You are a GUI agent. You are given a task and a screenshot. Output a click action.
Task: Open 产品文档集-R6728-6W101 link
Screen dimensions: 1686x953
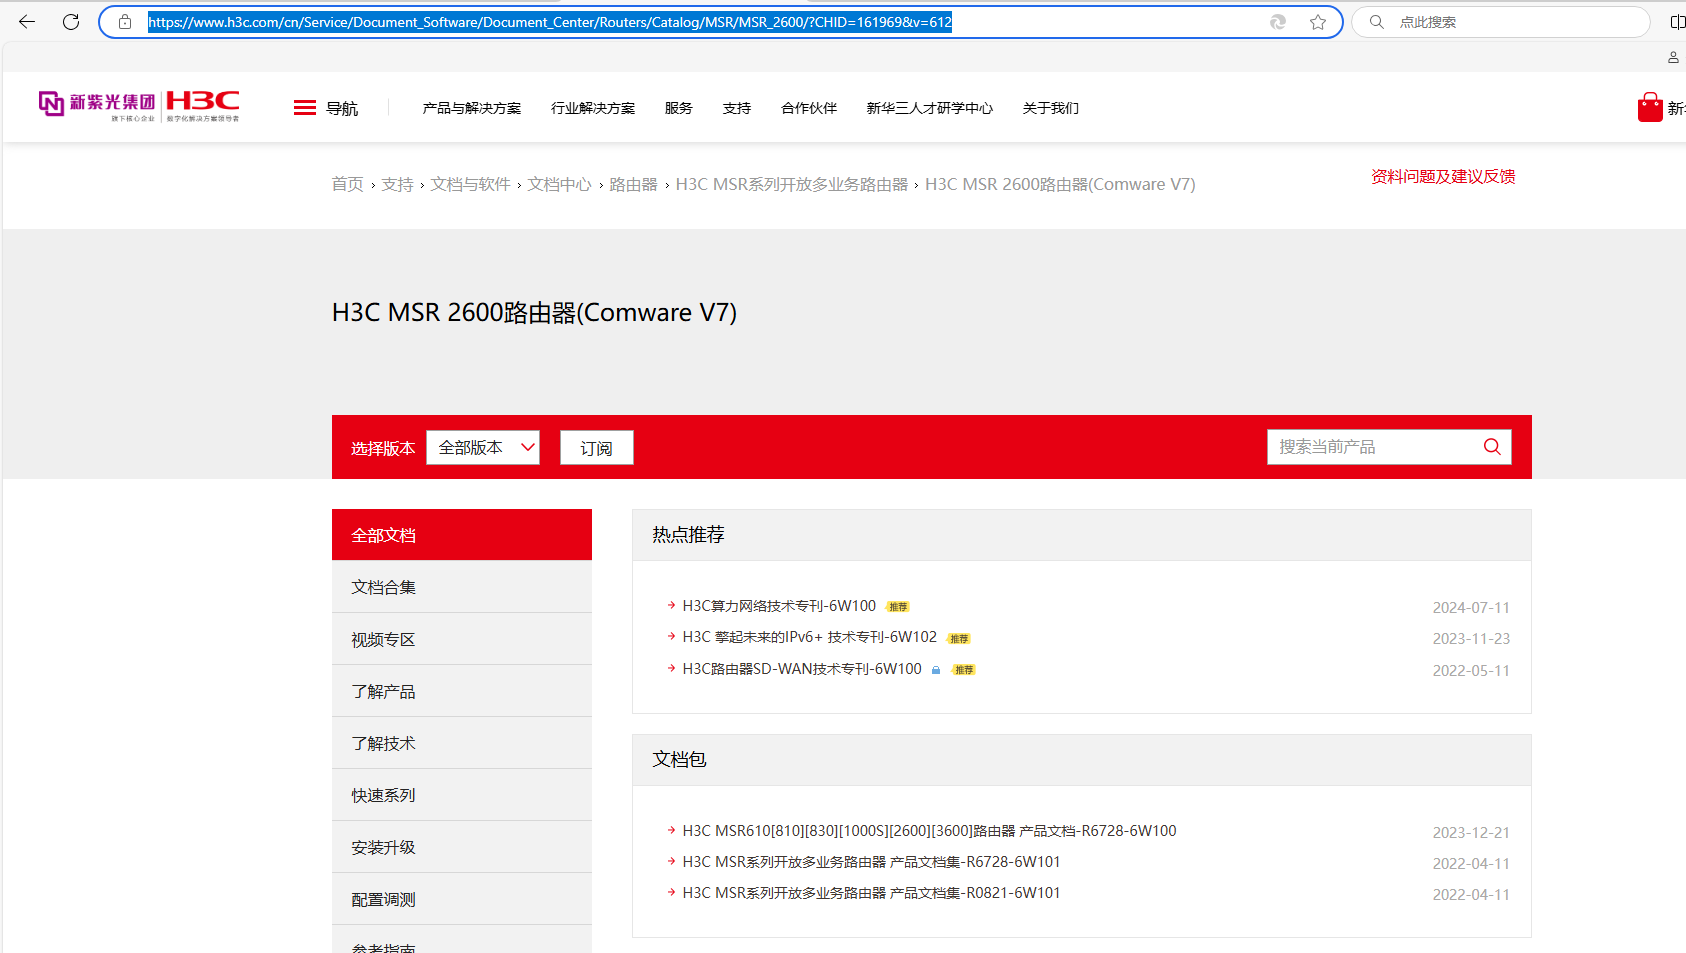[x=871, y=862]
